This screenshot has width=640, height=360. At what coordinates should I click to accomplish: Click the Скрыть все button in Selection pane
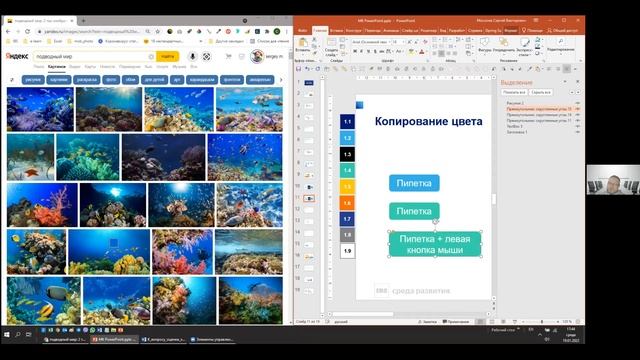click(x=541, y=92)
